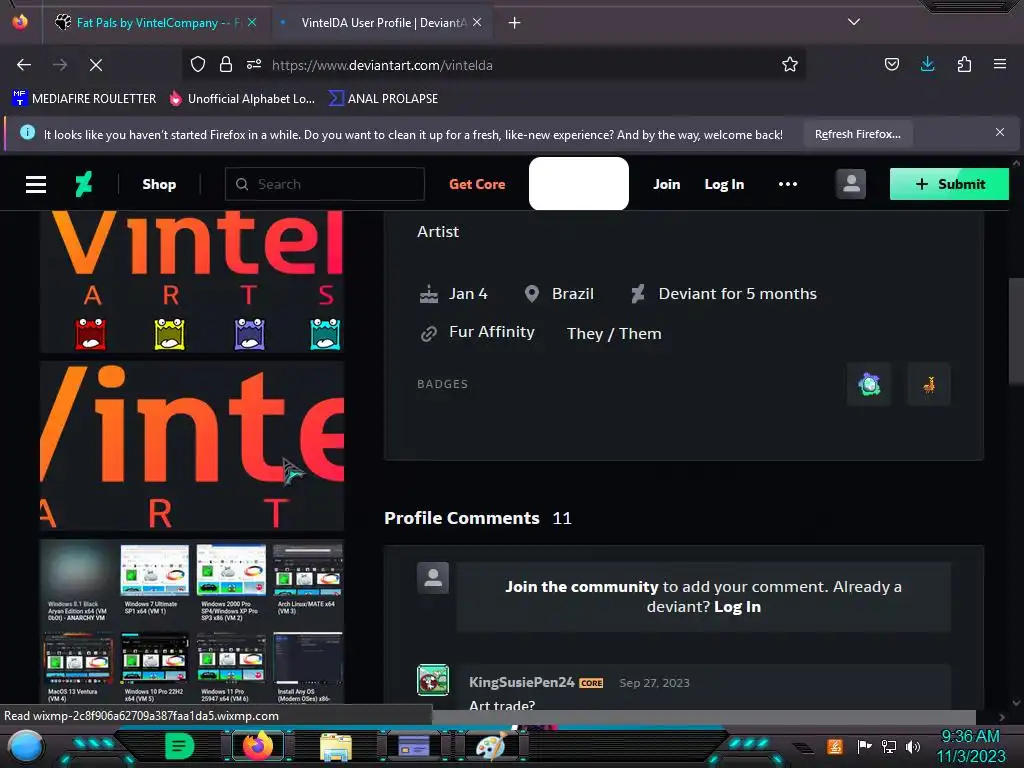Click Log In in the comment box
Screen dimensions: 1024x768
pos(737,607)
